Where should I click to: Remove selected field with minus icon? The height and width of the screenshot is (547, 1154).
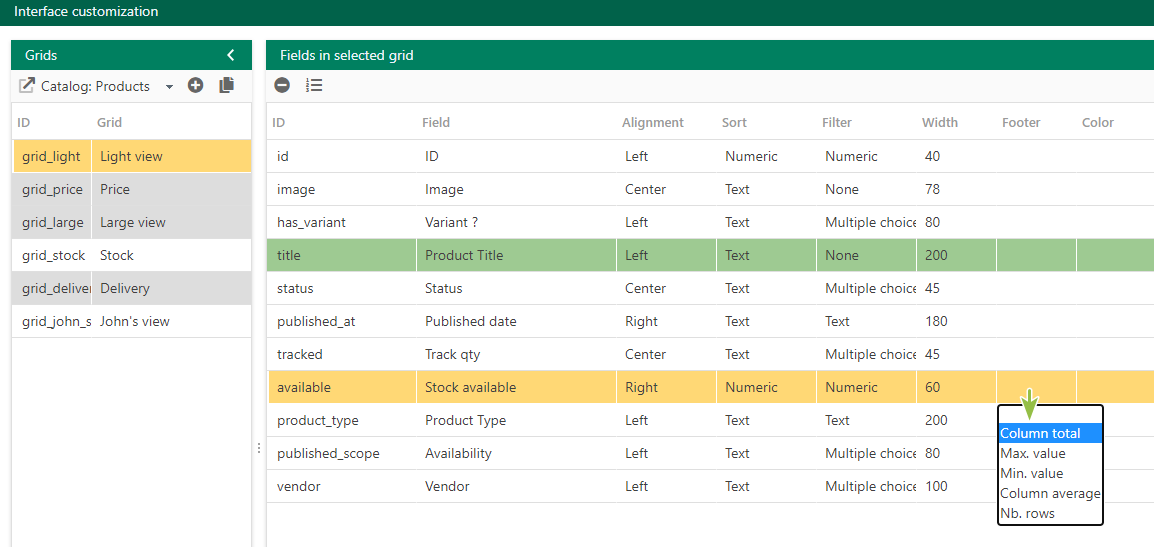pyautogui.click(x=282, y=85)
